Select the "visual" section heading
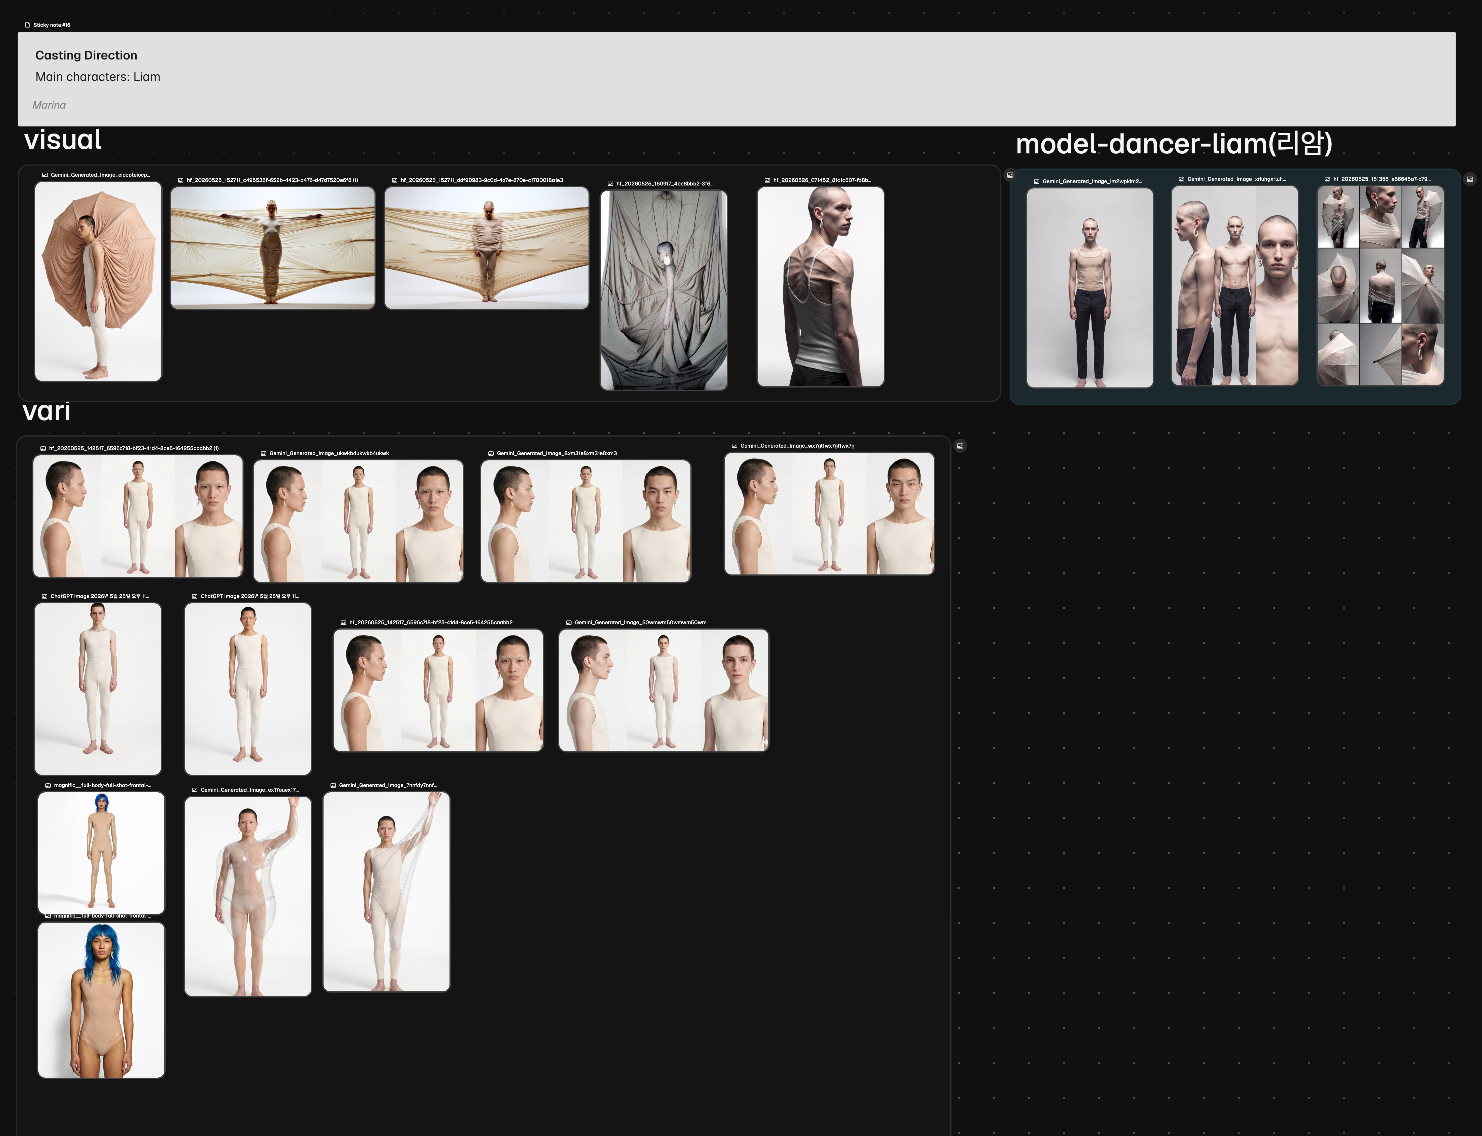Viewport: 1482px width, 1136px height. click(63, 140)
